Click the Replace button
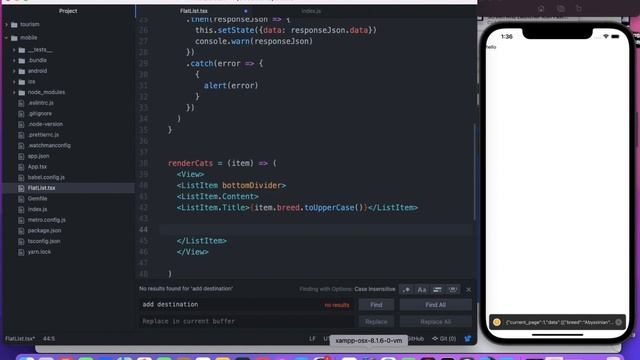The image size is (640, 360). [x=376, y=322]
